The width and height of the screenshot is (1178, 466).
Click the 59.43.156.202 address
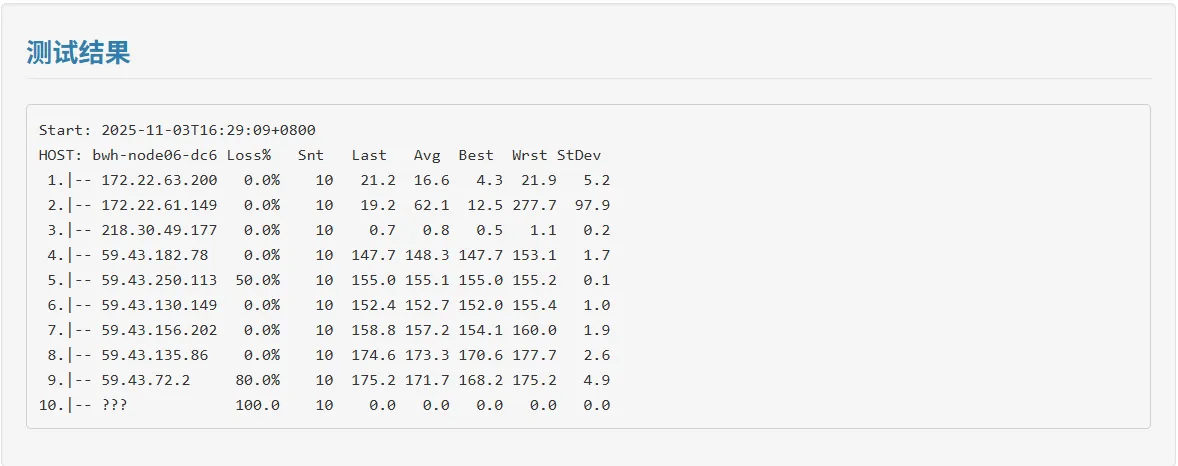coord(159,330)
